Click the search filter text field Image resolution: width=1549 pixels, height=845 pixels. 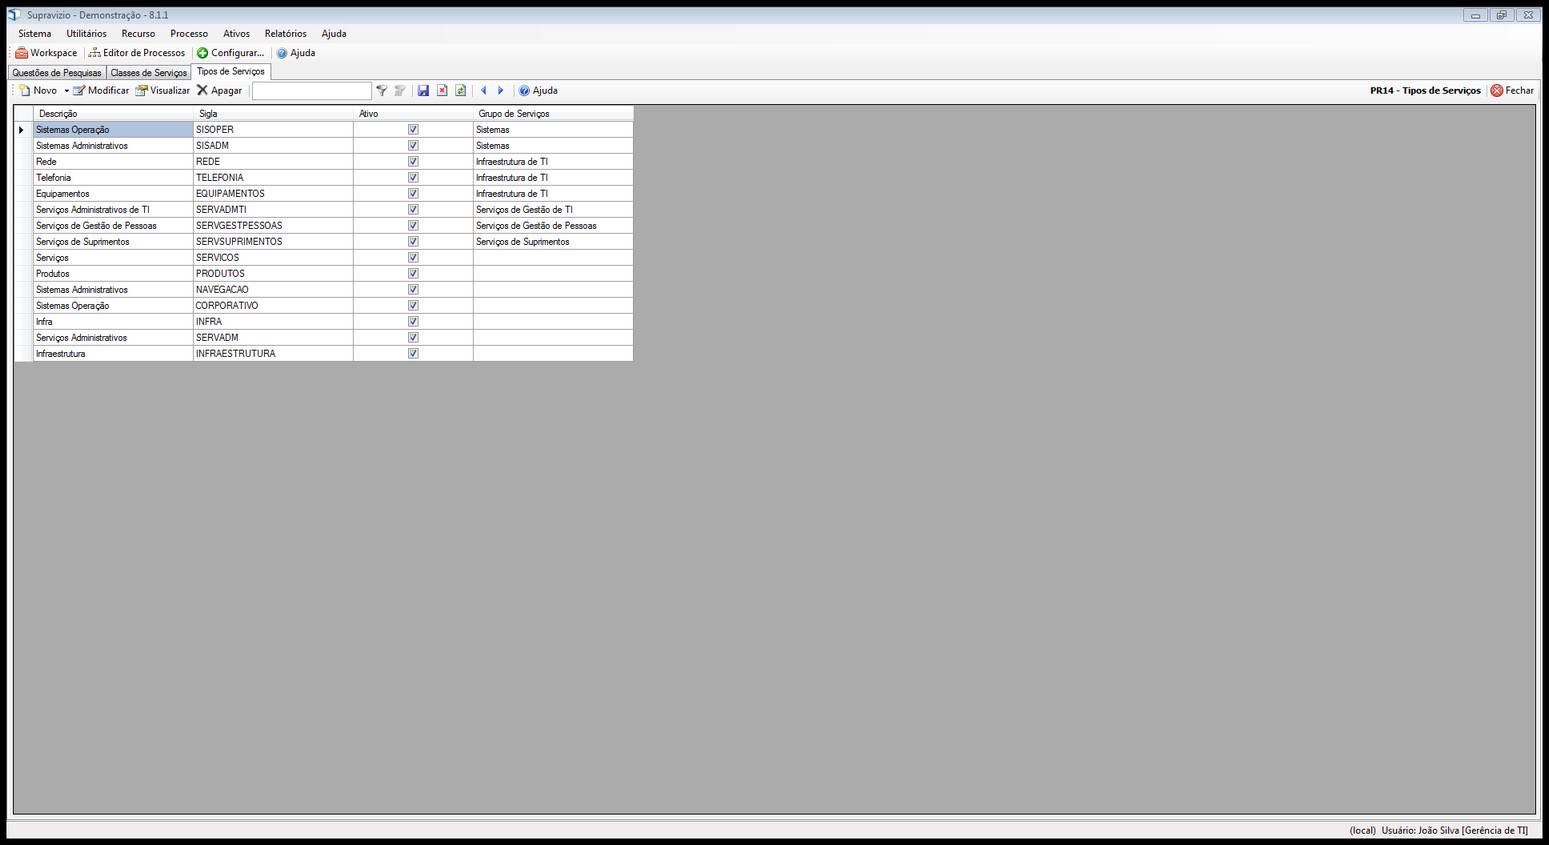(311, 91)
